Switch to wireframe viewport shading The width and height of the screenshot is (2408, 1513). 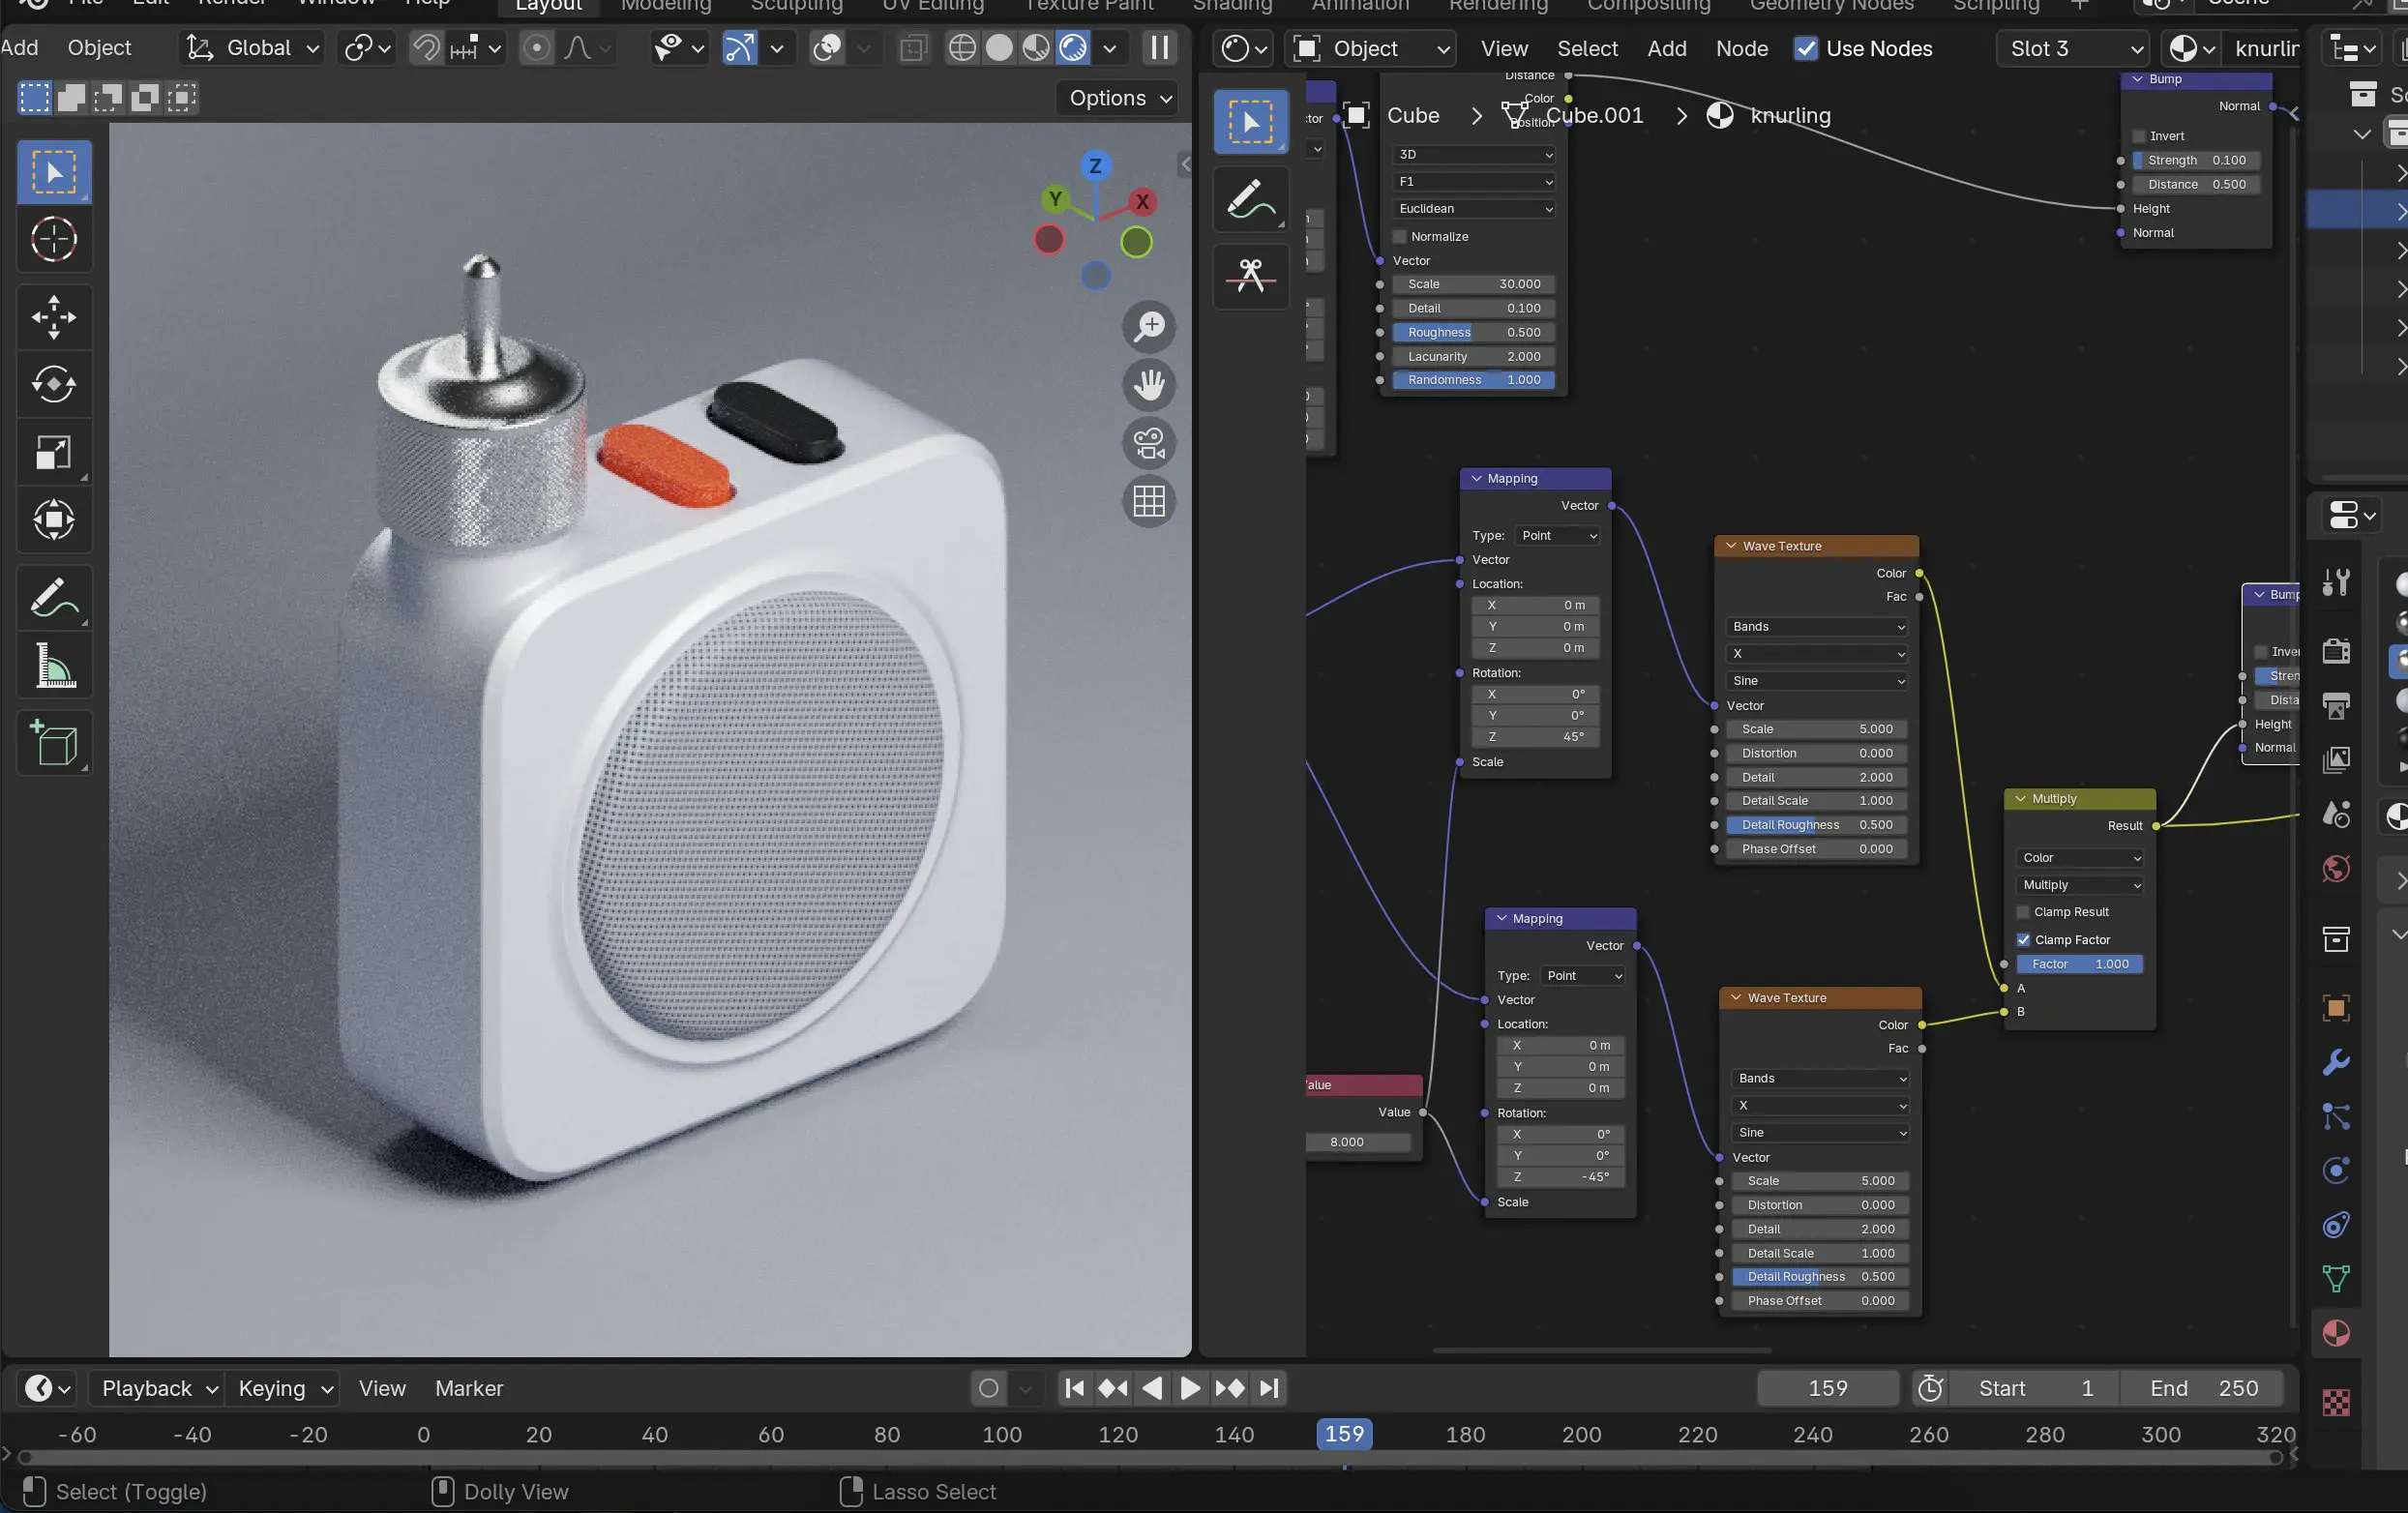[x=962, y=48]
